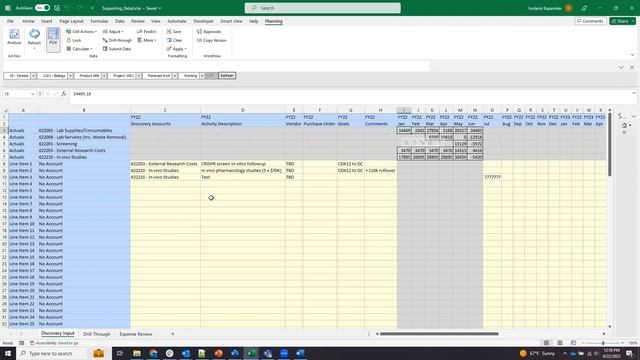Expand the Product POV dropdown arrow
The width and height of the screenshot is (640, 360).
(x=104, y=76)
